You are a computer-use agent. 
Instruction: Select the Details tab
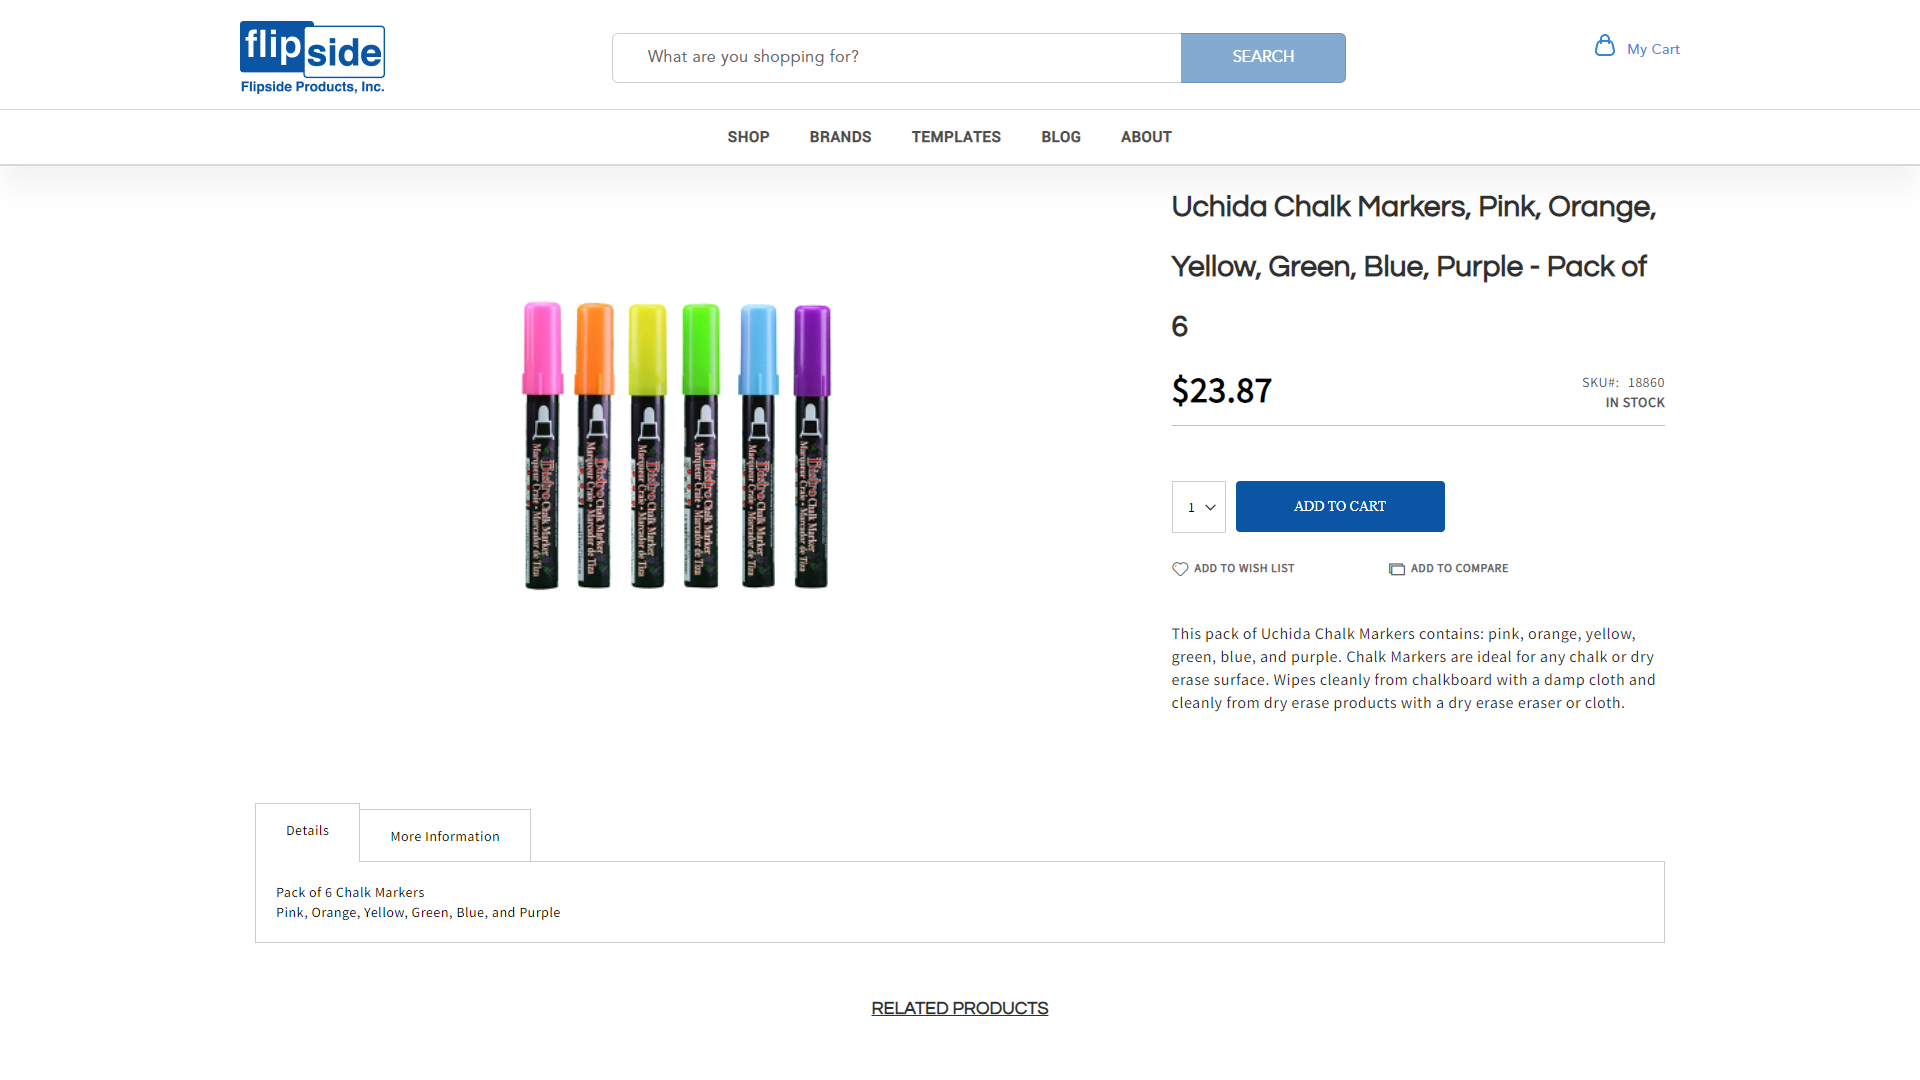(x=307, y=830)
